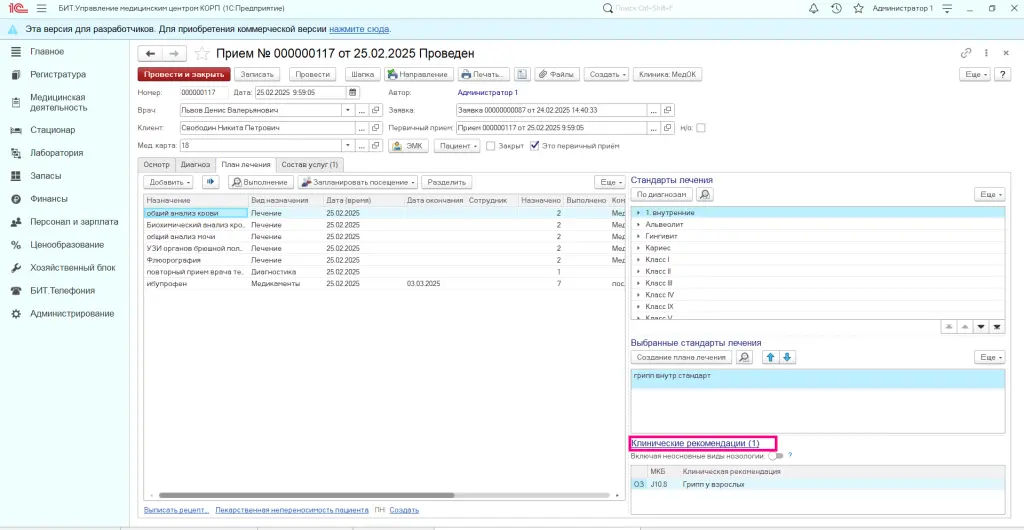
Task: Follow the Выписать рецепт link
Action: [177, 510]
